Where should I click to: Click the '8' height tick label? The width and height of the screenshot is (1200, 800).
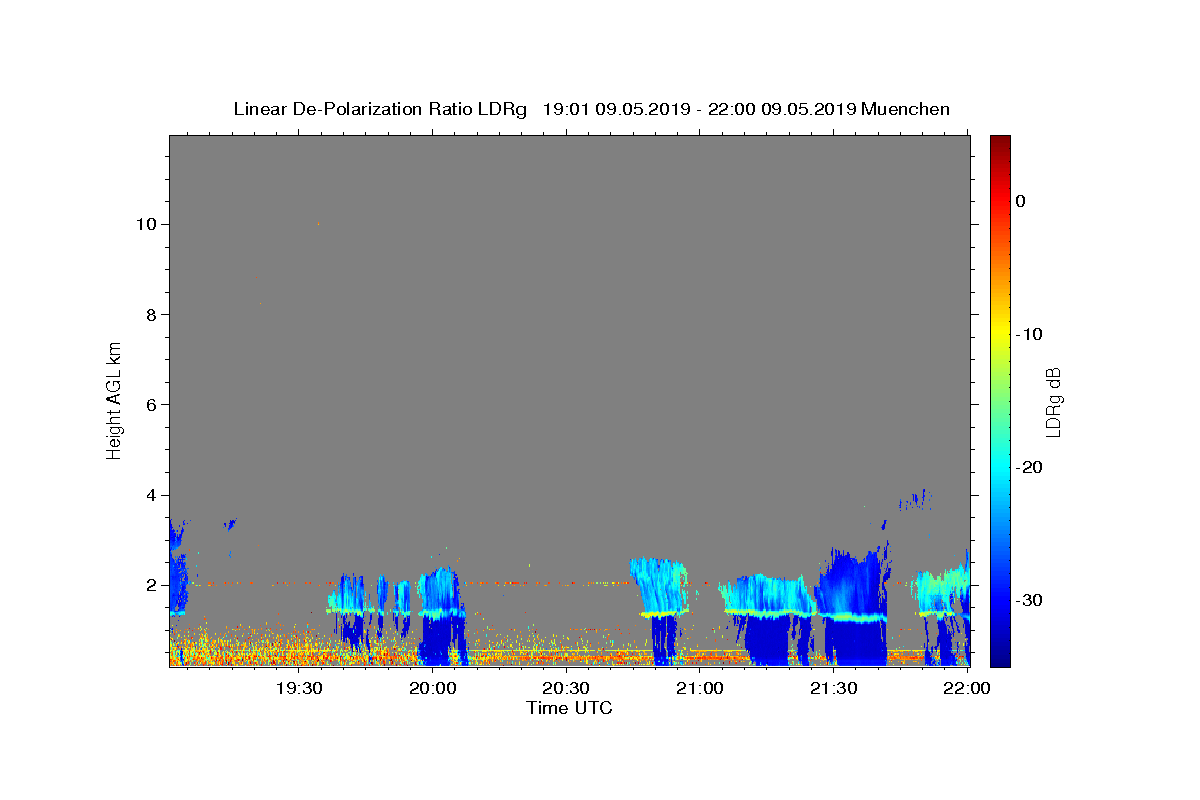(x=152, y=314)
